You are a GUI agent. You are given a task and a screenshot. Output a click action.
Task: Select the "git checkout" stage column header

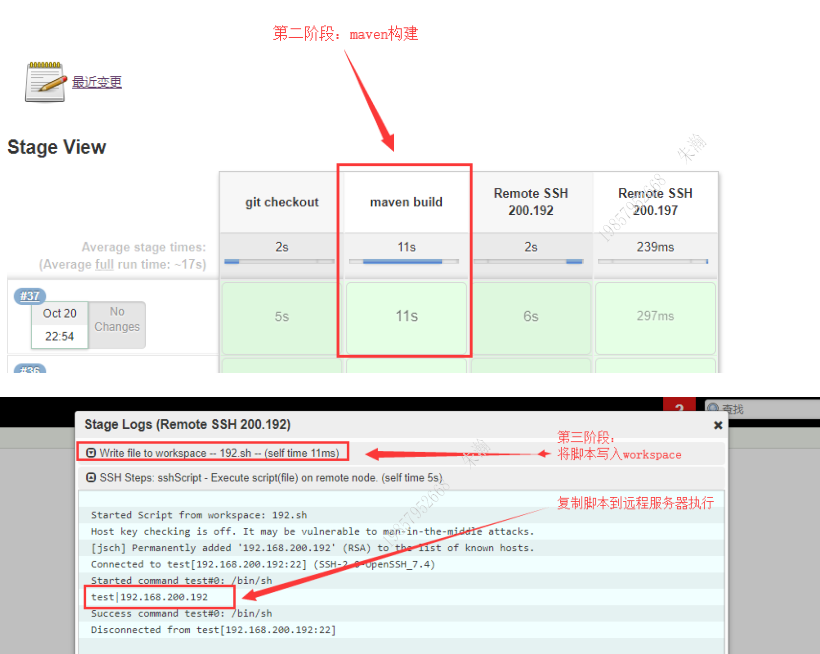(279, 201)
